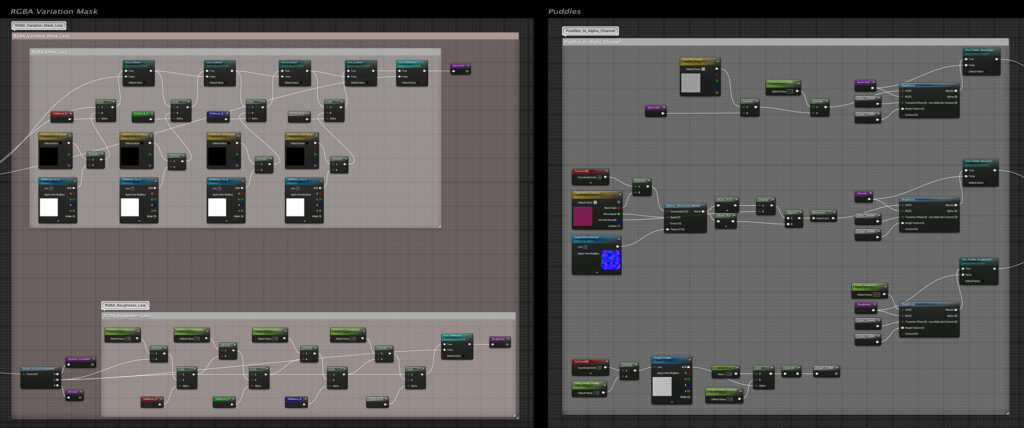The height and width of the screenshot is (428, 1024).
Task: Select the Use_RGBMask switch node in RGBA_Roughness_Lerp group
Action: [x=457, y=346]
